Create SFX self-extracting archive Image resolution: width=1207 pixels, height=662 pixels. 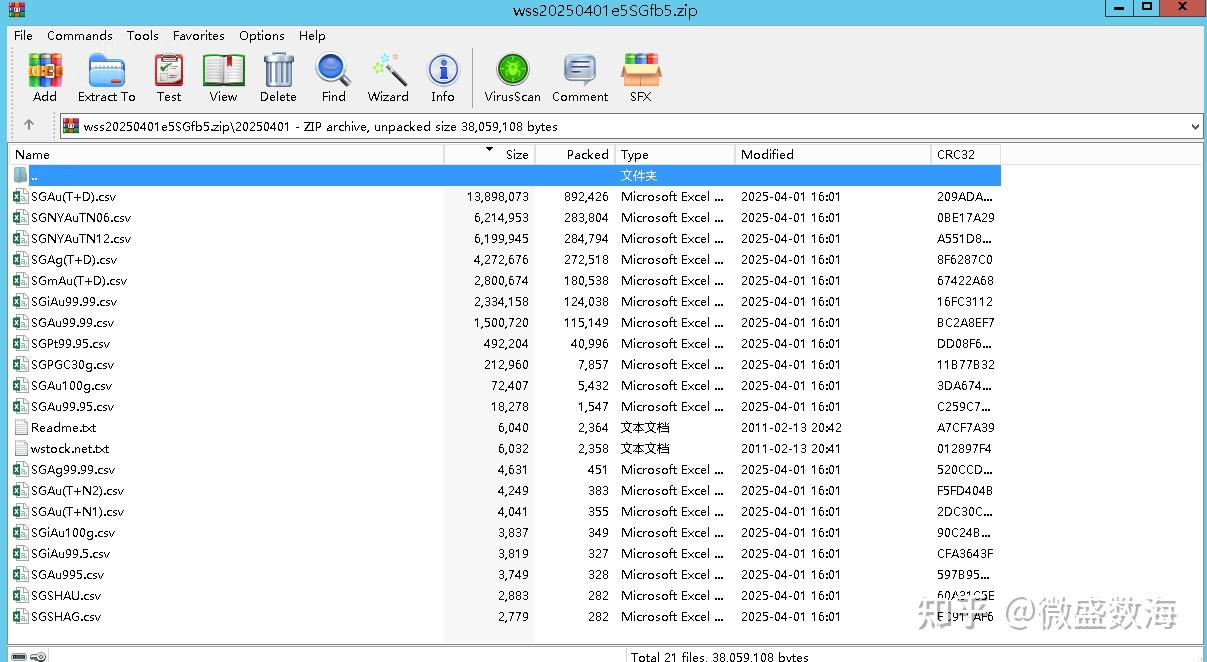pyautogui.click(x=640, y=77)
